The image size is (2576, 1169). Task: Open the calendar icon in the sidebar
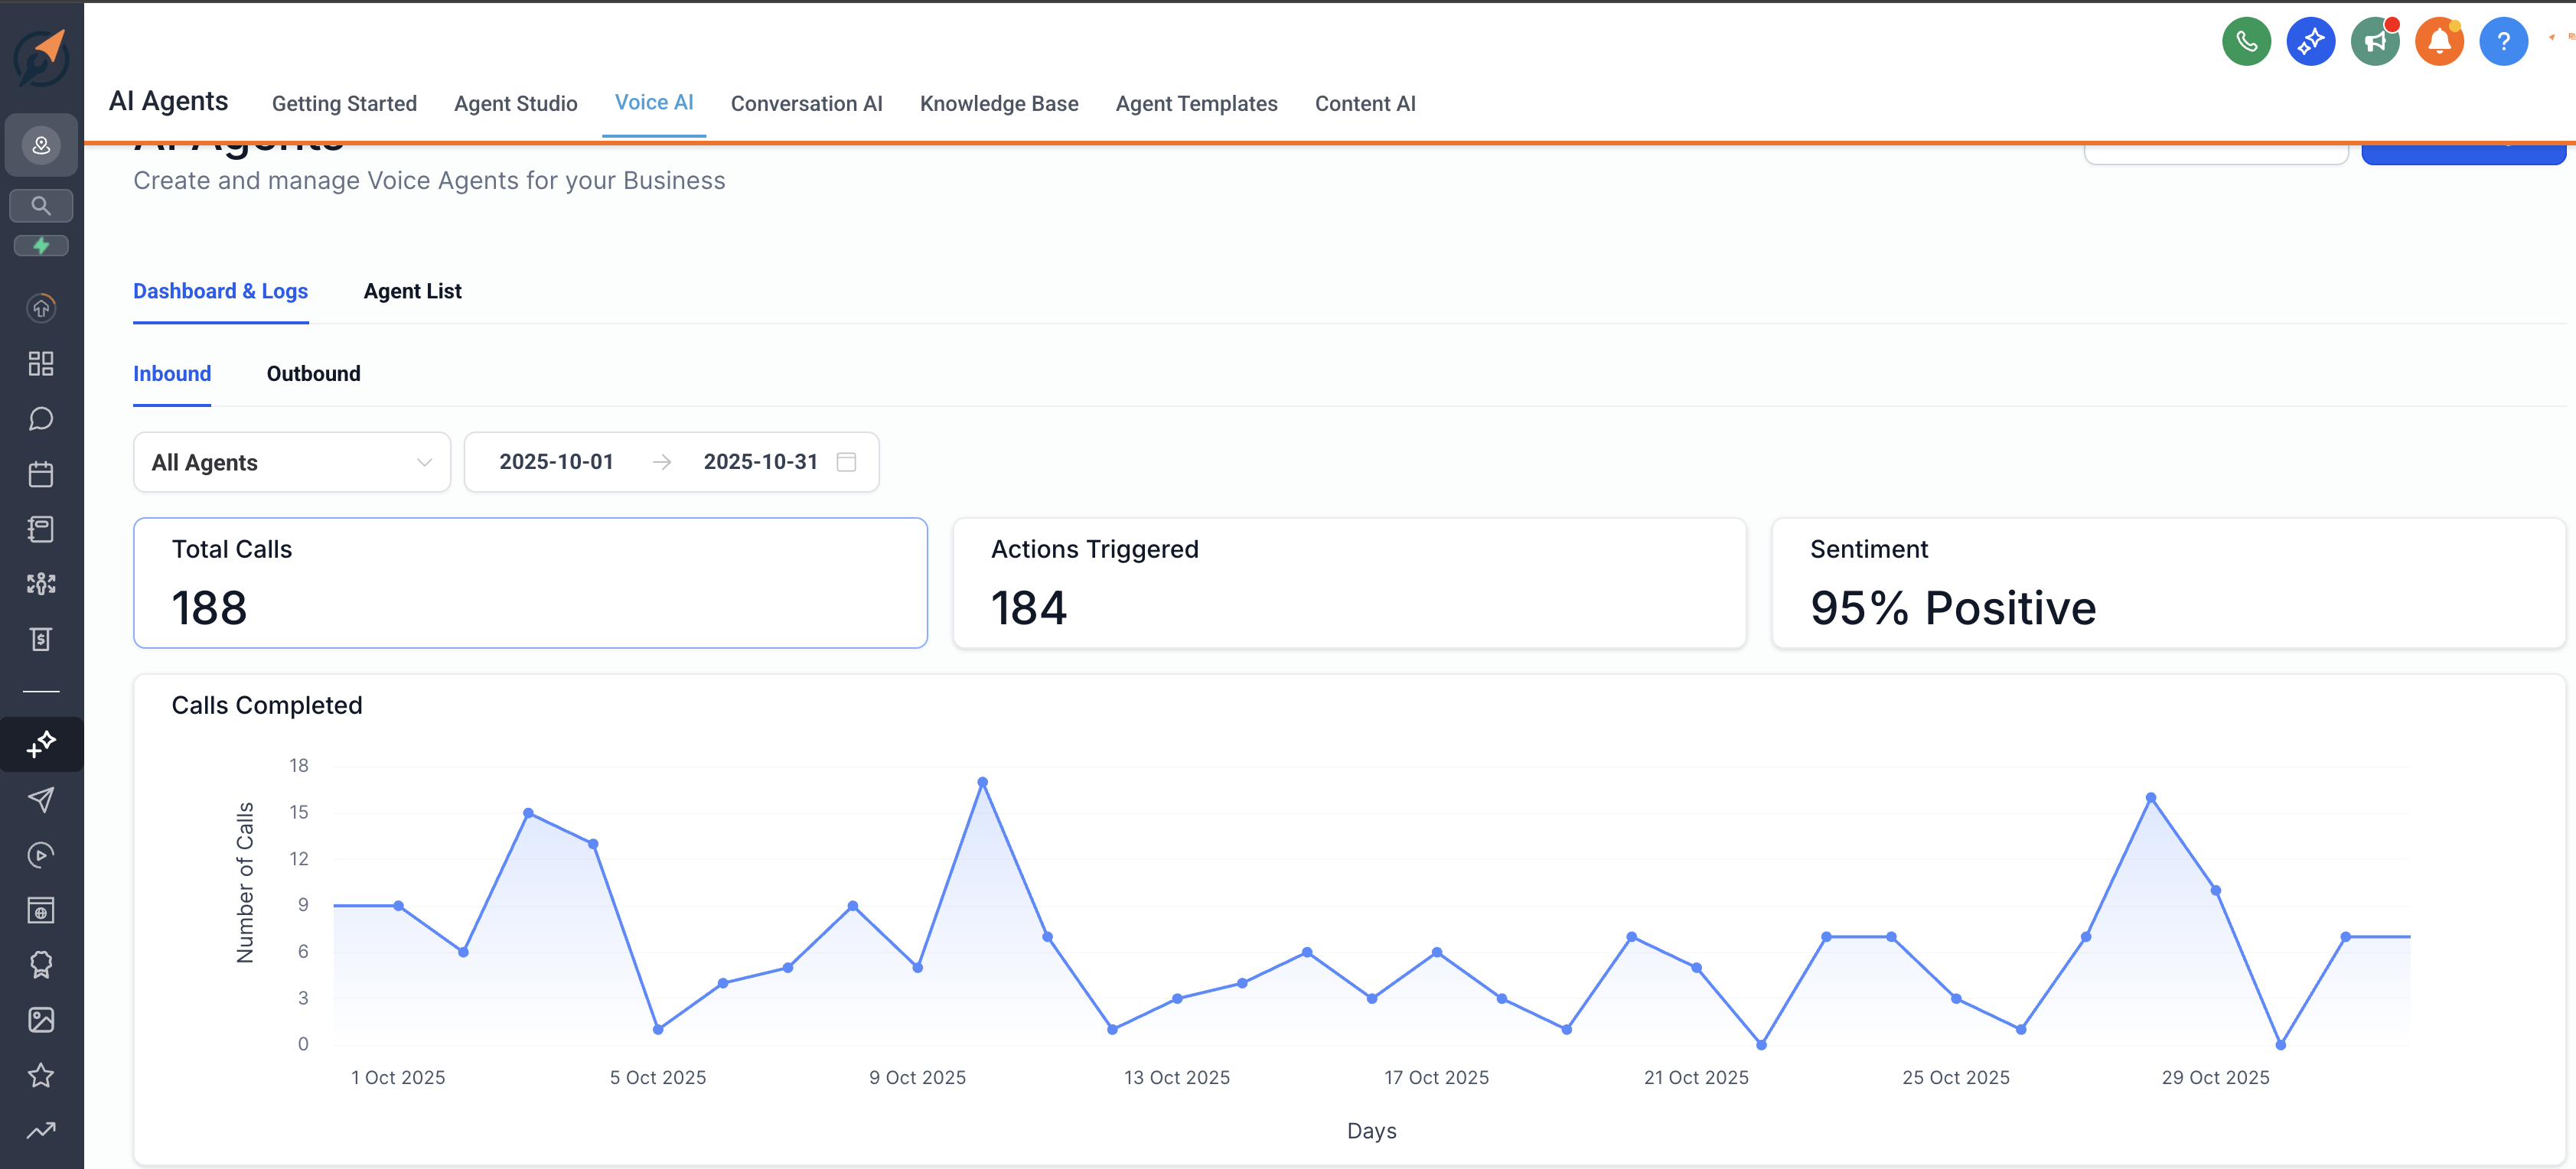coord(41,474)
